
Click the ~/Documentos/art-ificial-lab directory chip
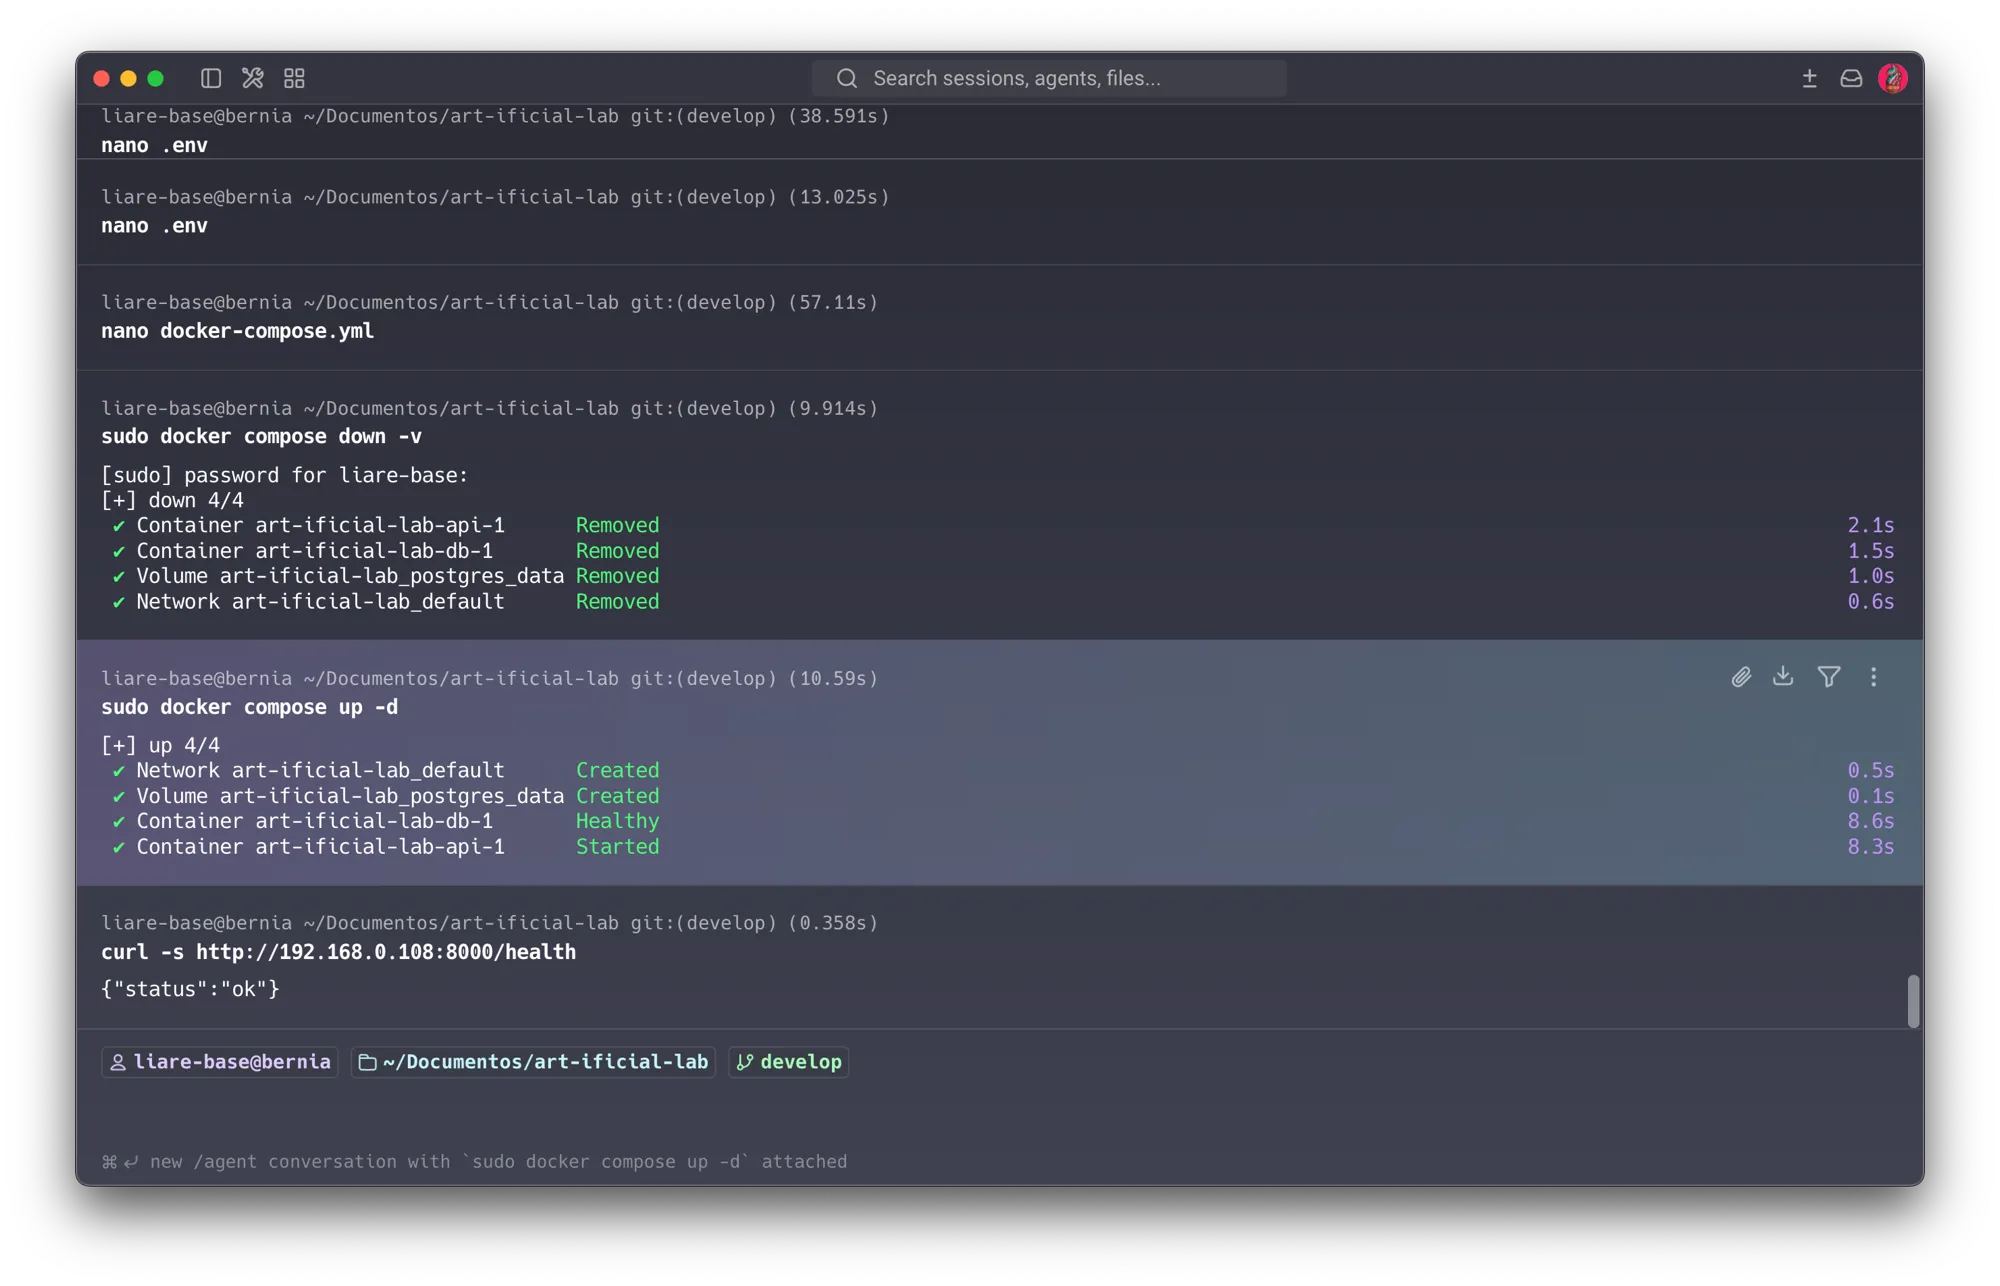point(533,1062)
